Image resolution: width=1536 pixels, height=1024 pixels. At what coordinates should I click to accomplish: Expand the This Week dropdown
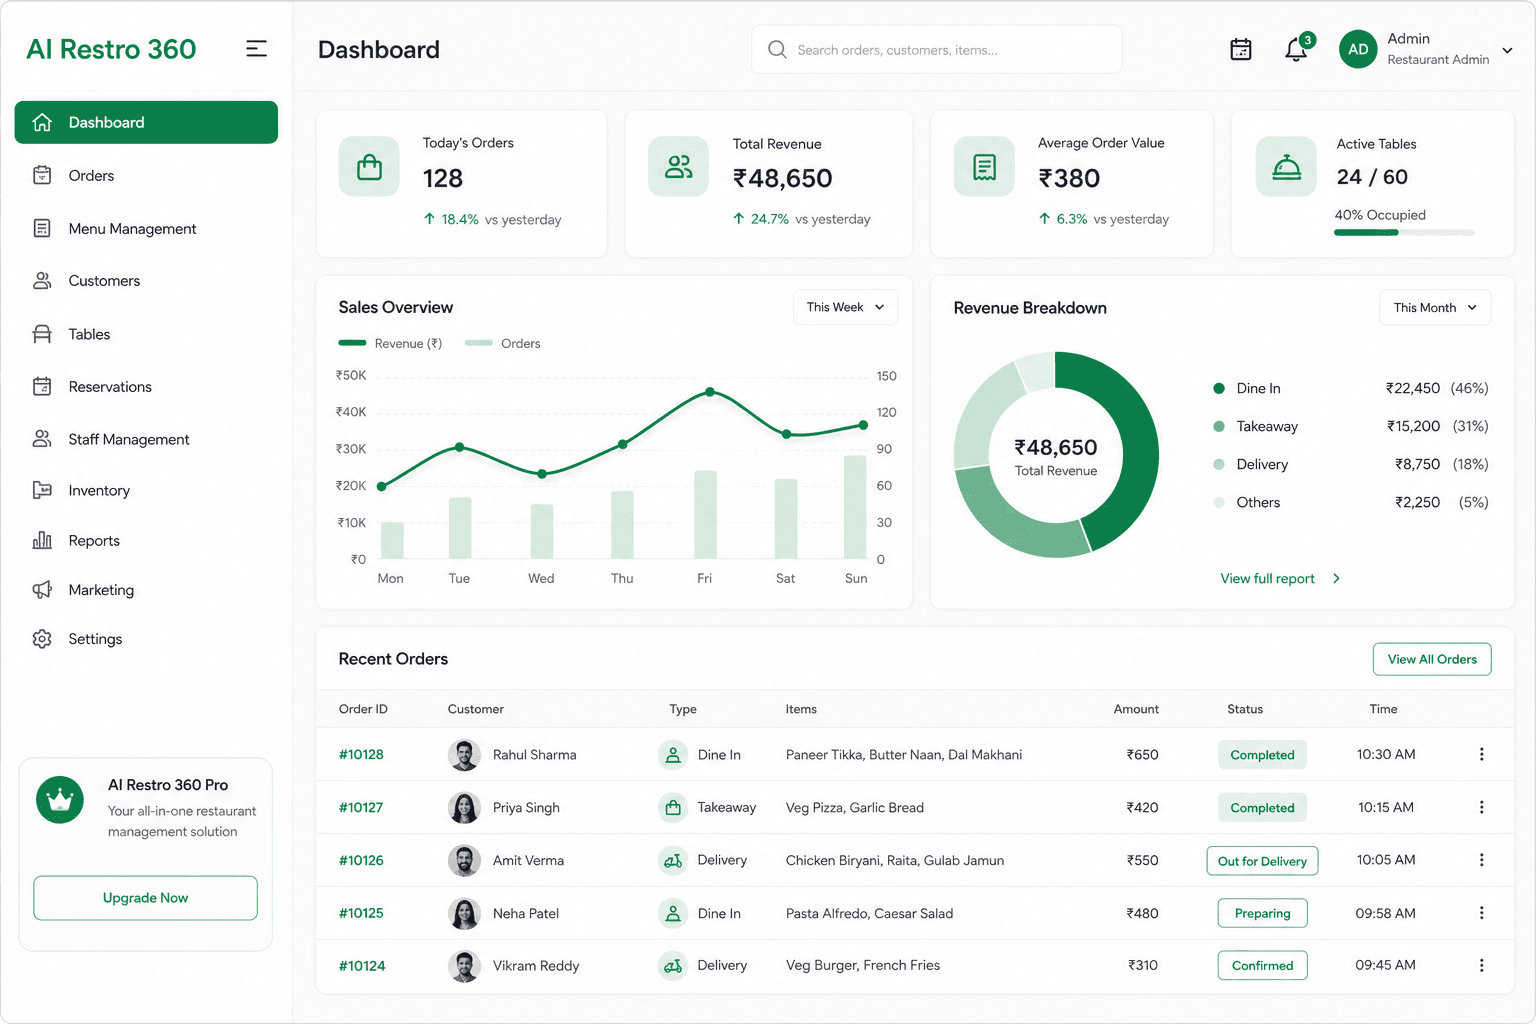[845, 307]
